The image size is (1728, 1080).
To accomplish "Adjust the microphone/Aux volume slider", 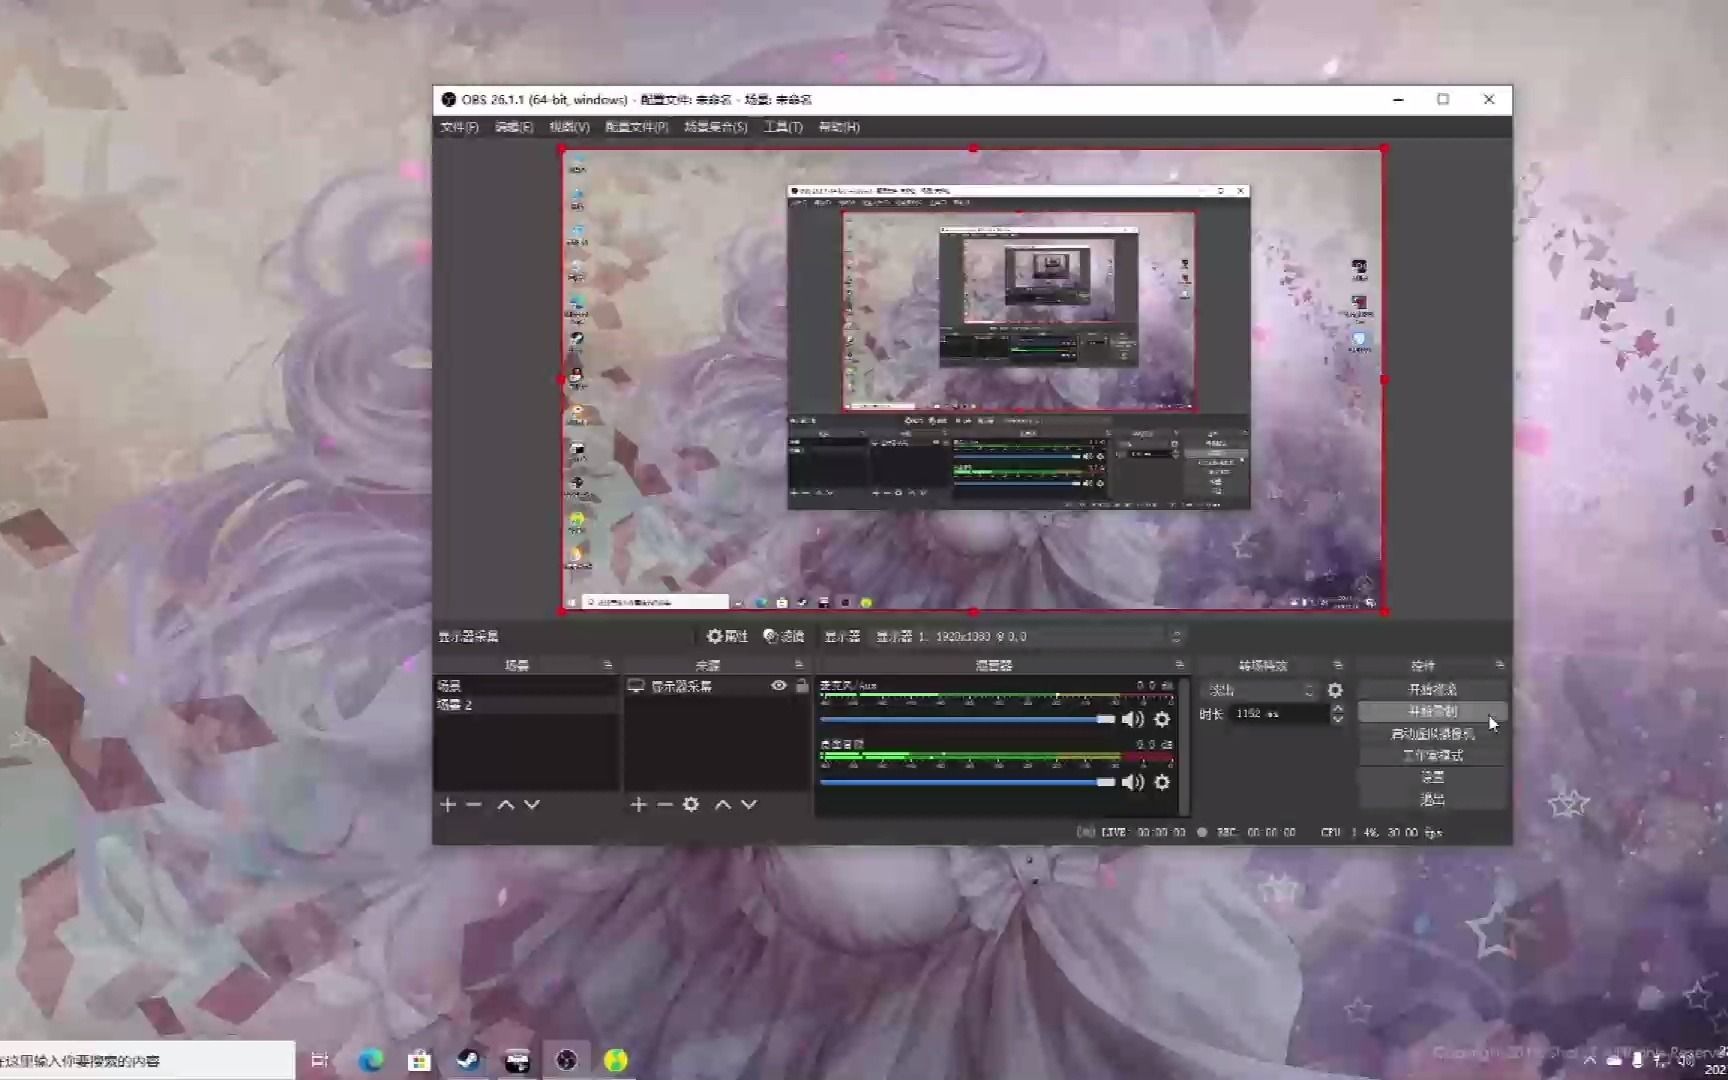I will (x=967, y=719).
